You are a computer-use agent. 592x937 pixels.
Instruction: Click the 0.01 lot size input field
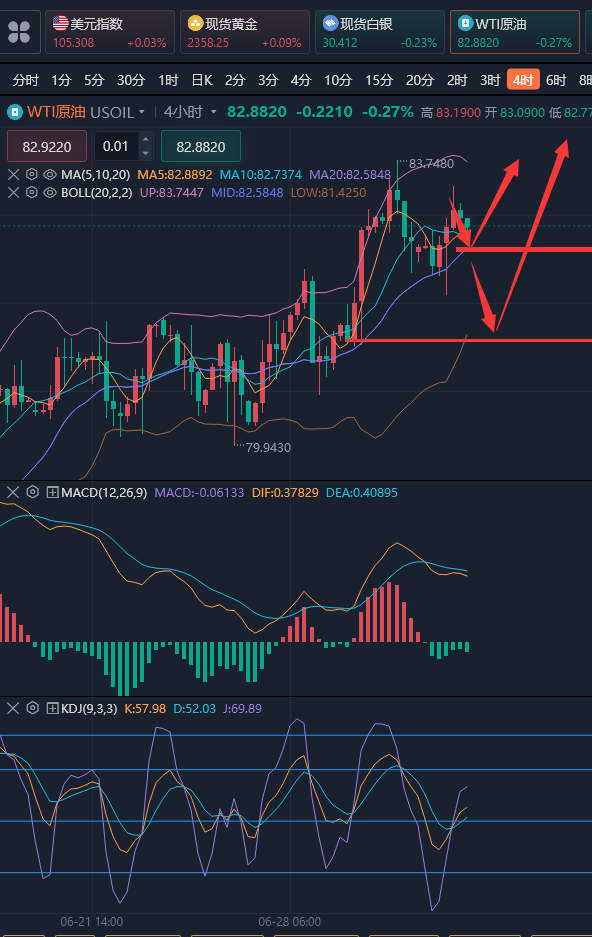116,146
